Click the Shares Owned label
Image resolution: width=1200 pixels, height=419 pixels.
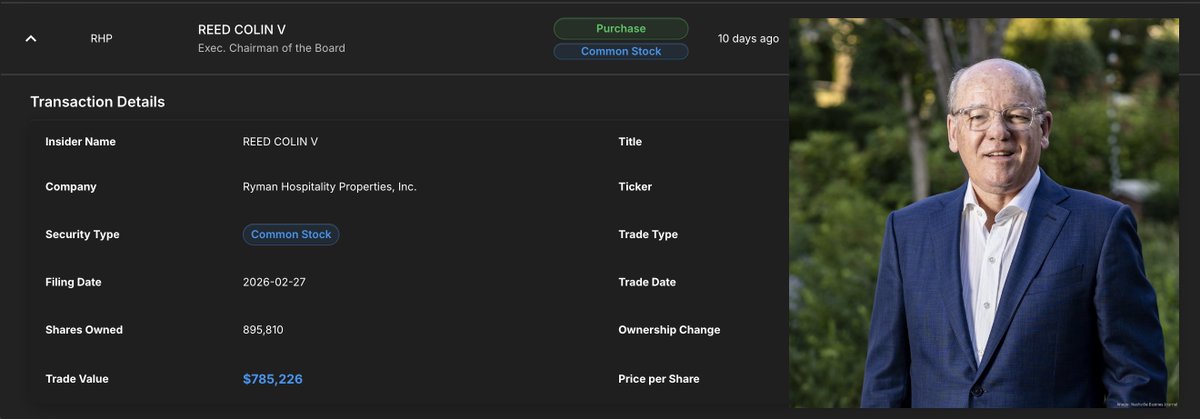(84, 330)
